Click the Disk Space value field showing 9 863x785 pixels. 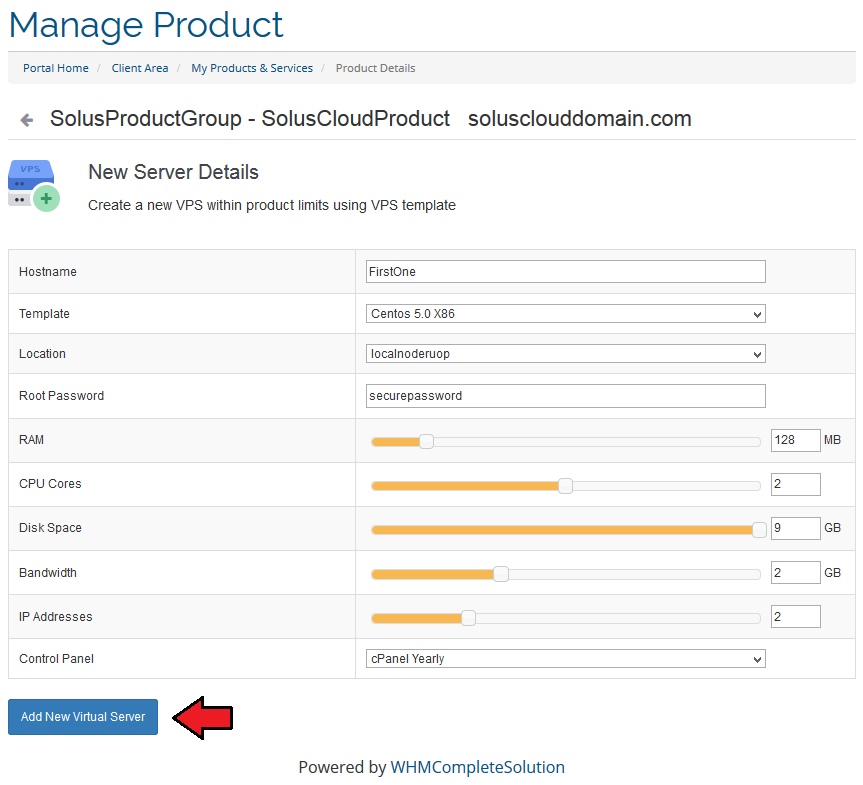coord(795,528)
